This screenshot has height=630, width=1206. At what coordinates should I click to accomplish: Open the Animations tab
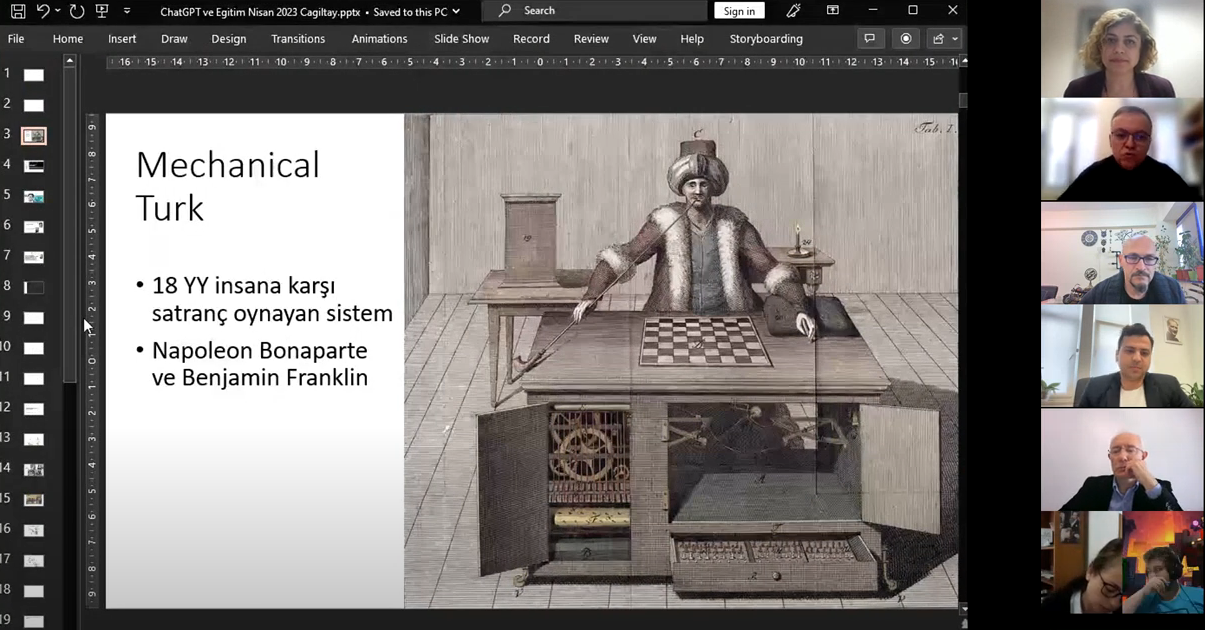click(x=379, y=39)
